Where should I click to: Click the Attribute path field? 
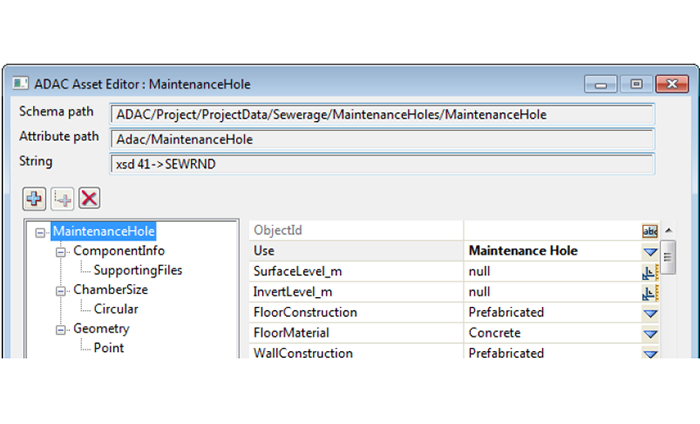coord(382,139)
